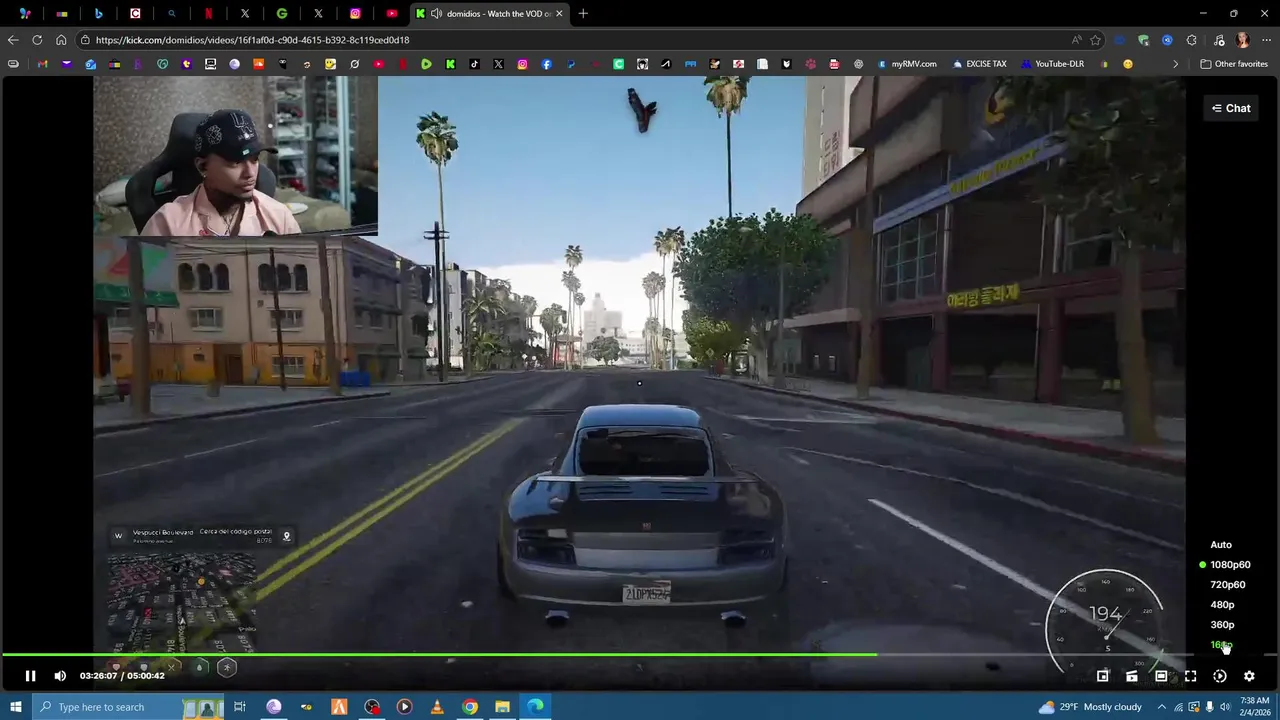Open the Windows Start menu

click(15, 707)
